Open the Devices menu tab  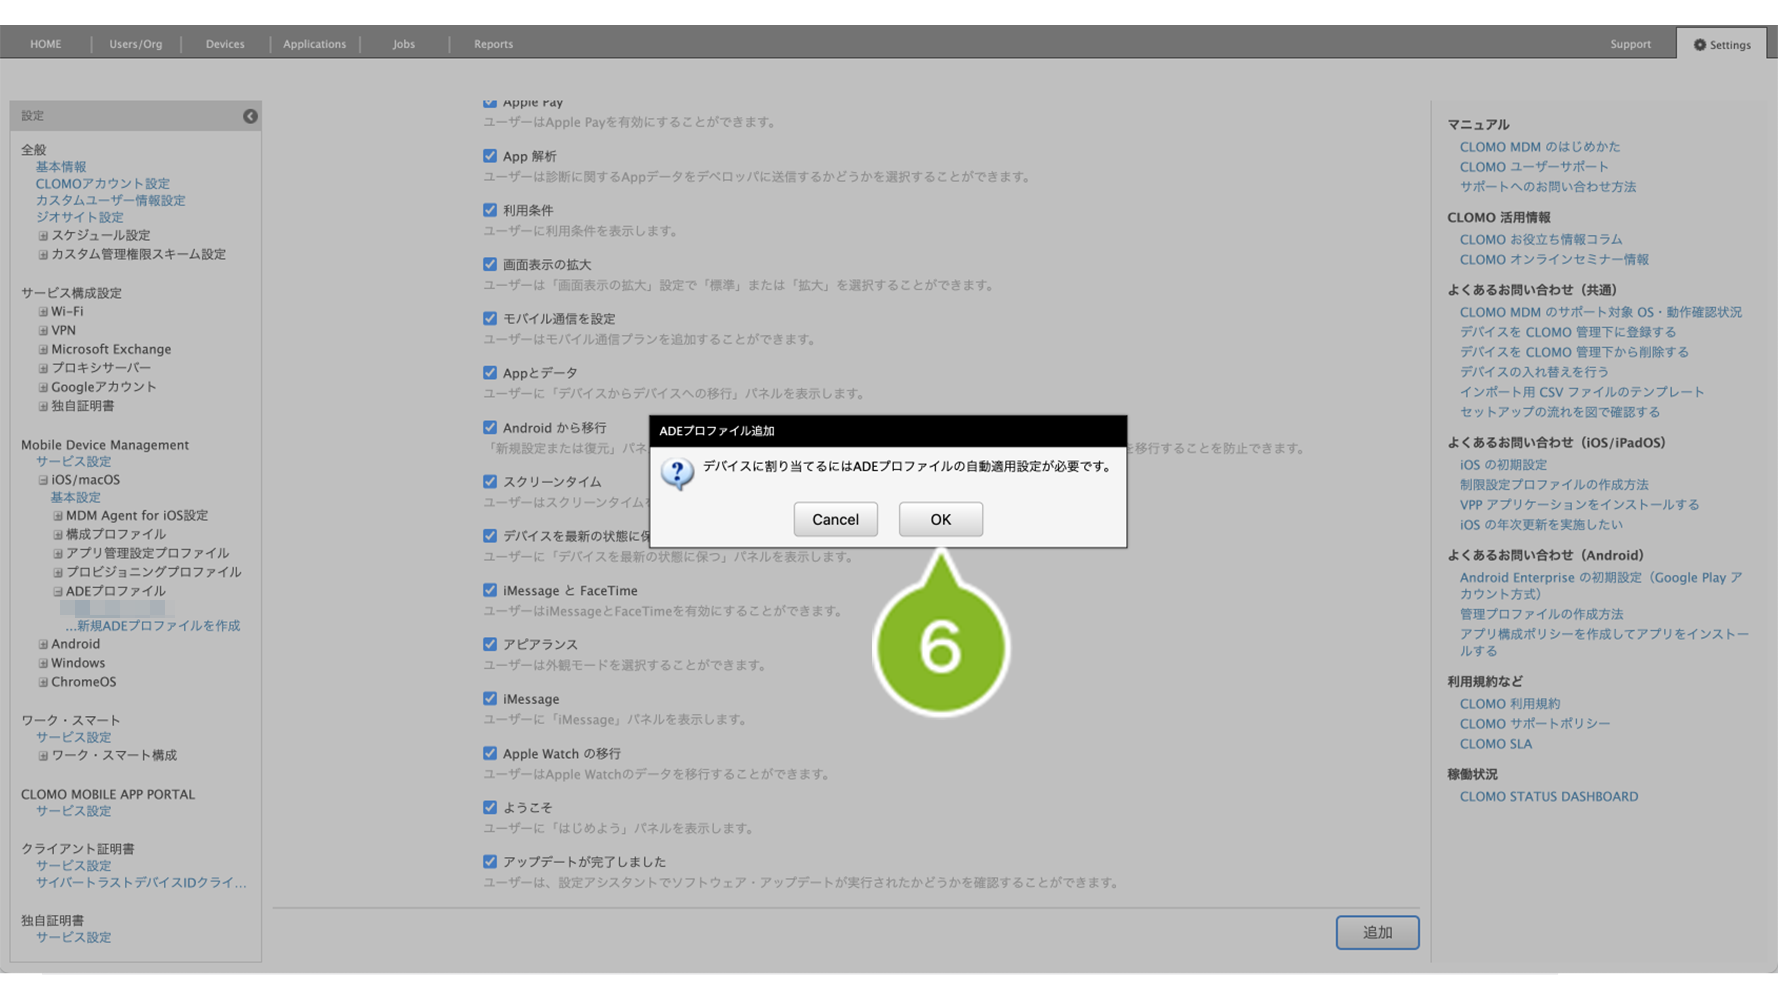225,44
